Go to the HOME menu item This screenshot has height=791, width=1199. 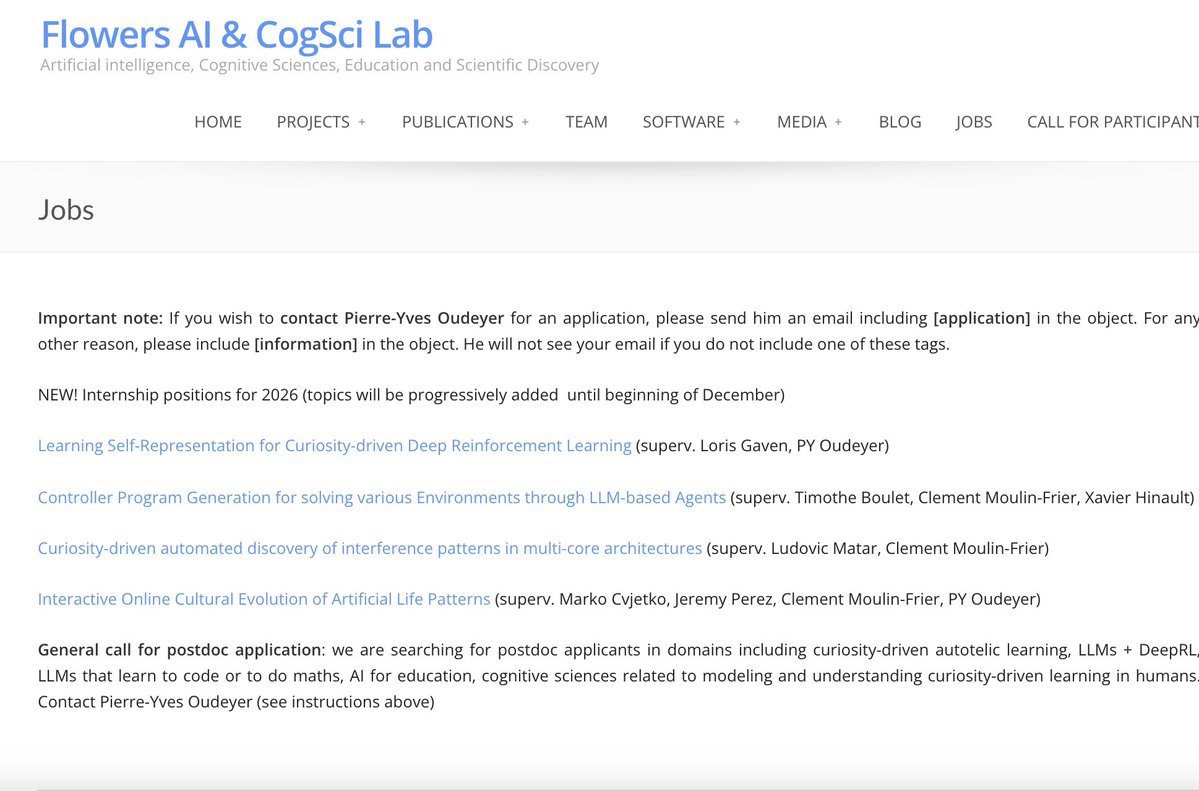(x=218, y=122)
